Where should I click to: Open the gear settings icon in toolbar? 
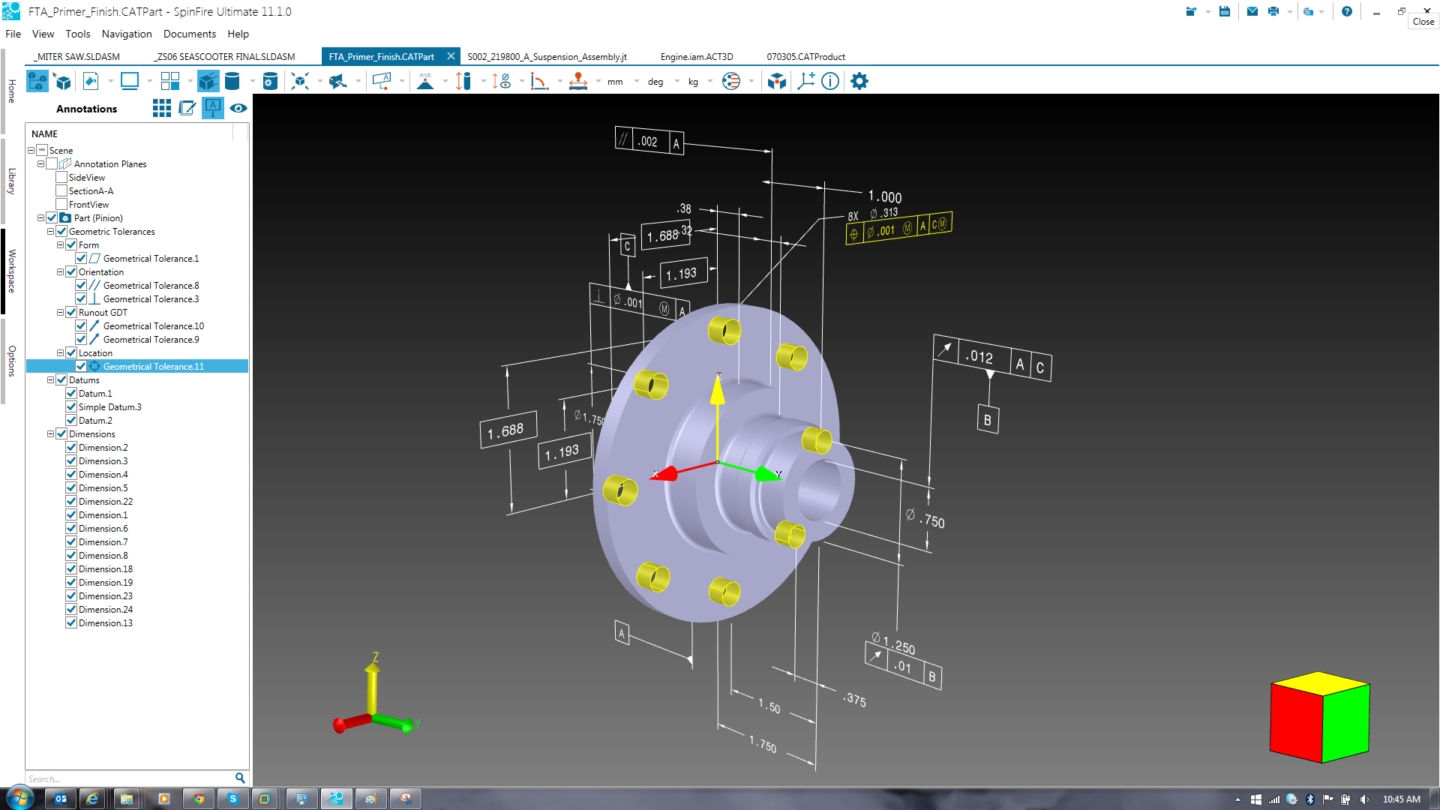(x=859, y=81)
